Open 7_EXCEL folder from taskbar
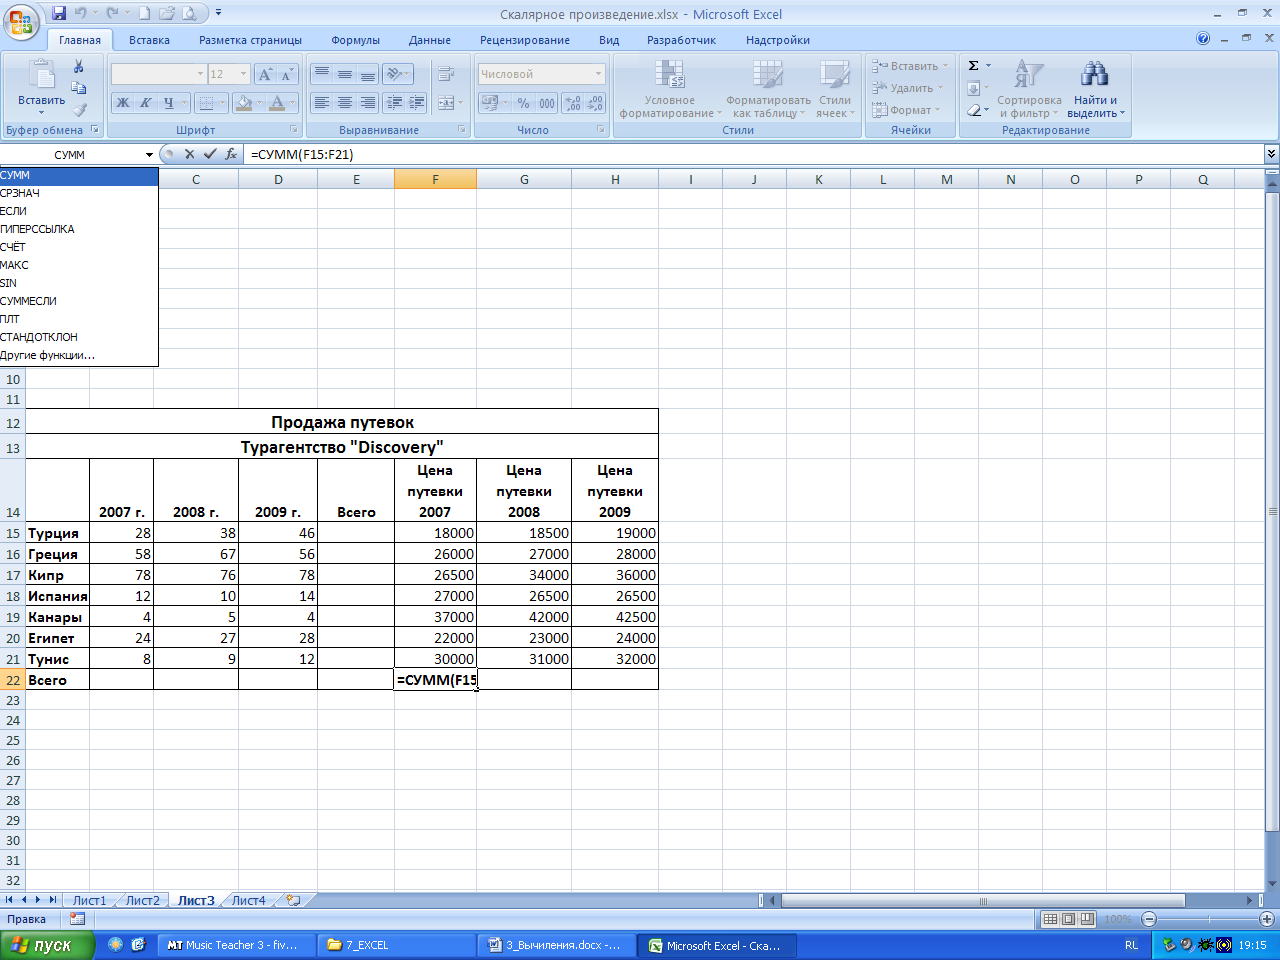This screenshot has width=1280, height=960. [397, 945]
